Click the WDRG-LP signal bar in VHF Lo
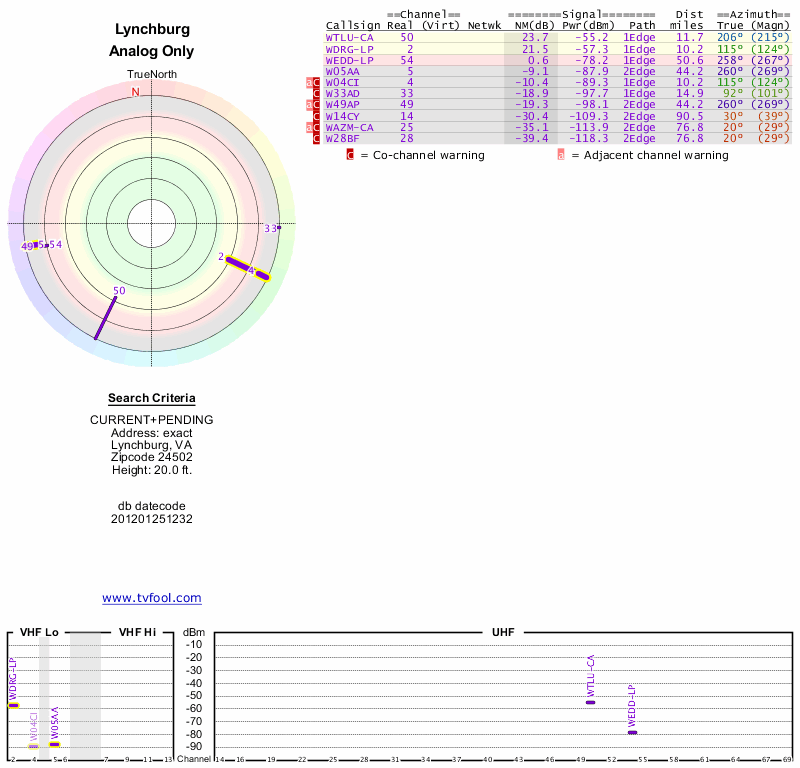 pos(13,705)
